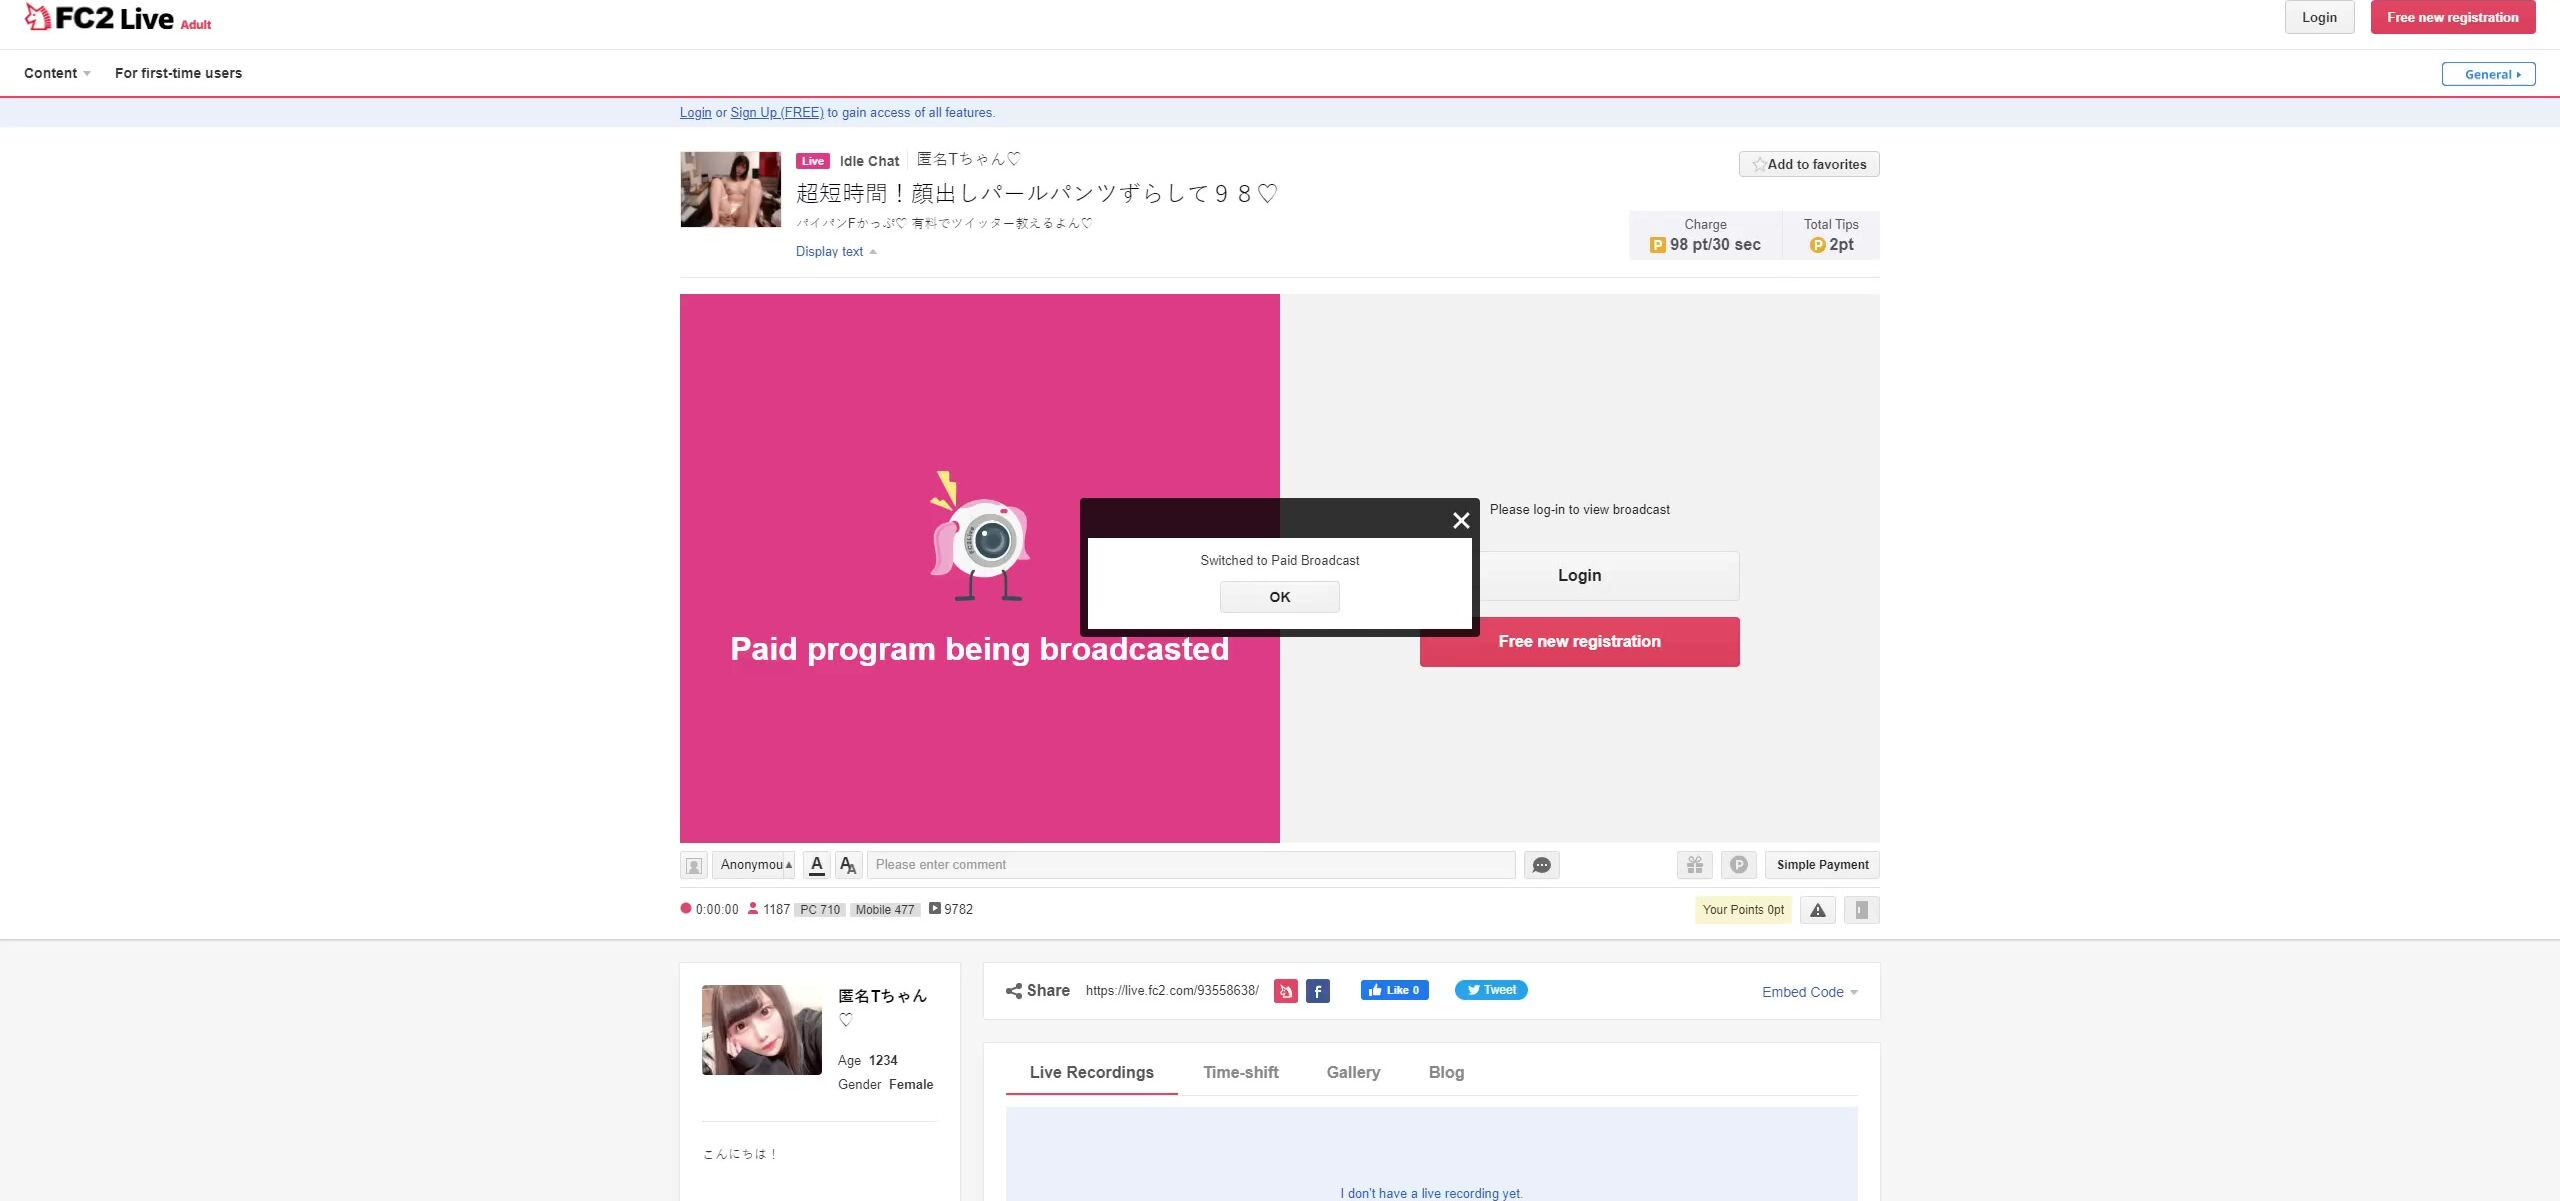Collapse the Display text expander
The image size is (2560, 1201).
point(836,252)
